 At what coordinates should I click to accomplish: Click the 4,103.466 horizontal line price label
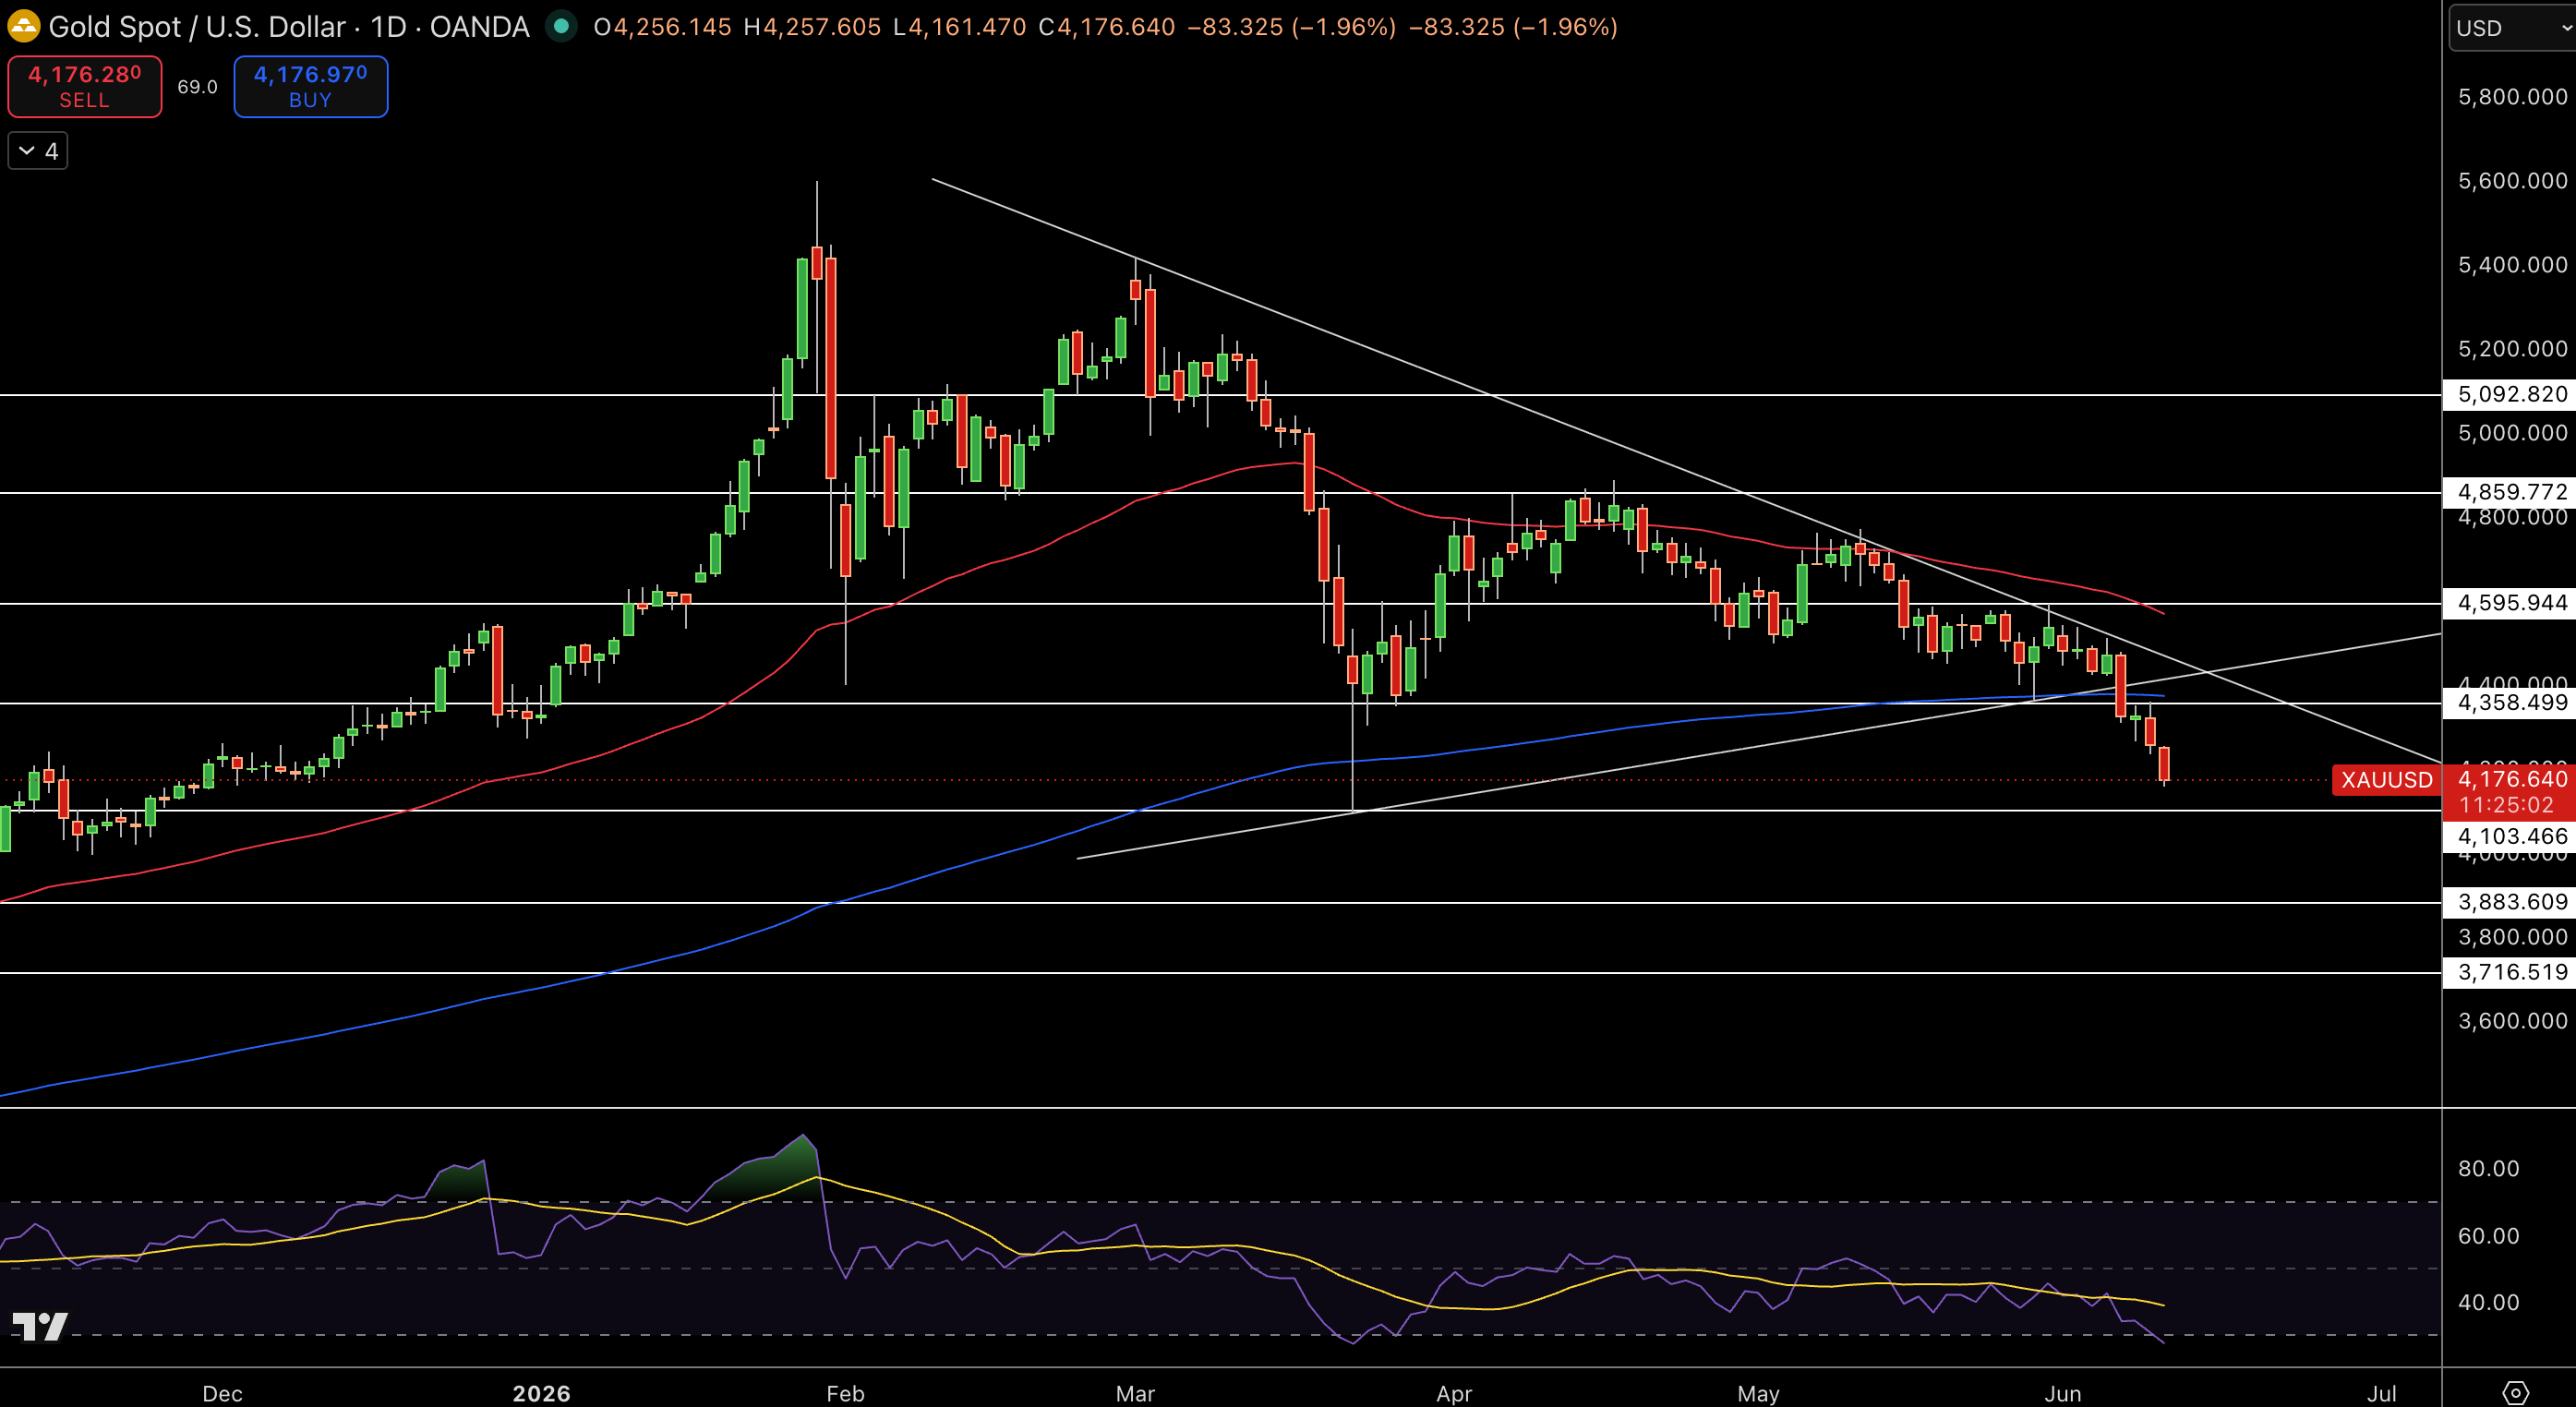(2511, 837)
